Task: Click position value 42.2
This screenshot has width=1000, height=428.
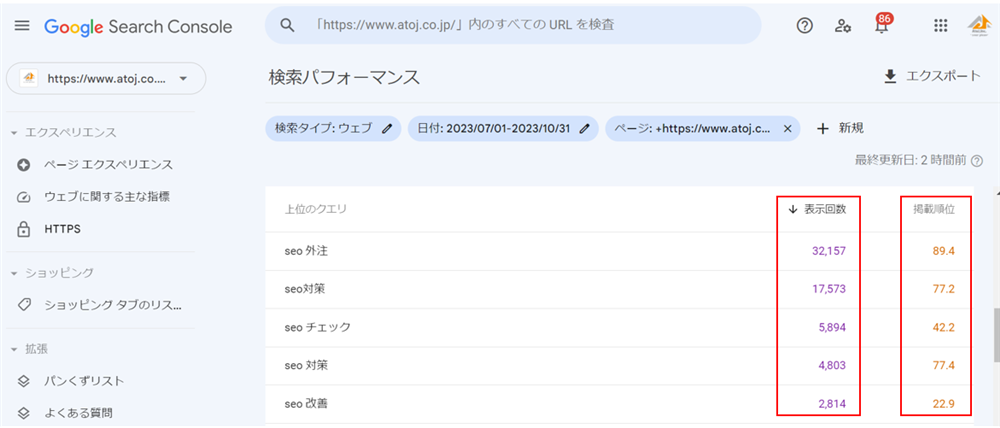Action: (943, 328)
